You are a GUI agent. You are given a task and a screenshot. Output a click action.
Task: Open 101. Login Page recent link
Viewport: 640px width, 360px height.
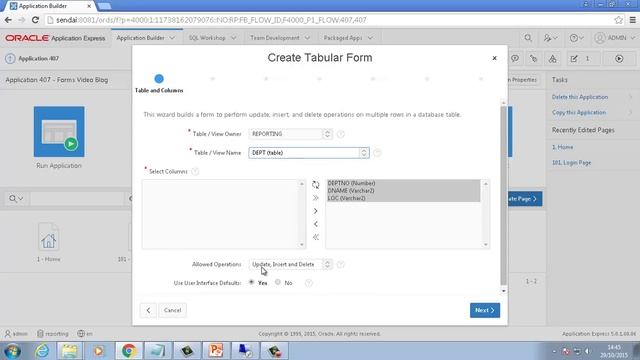(571, 163)
